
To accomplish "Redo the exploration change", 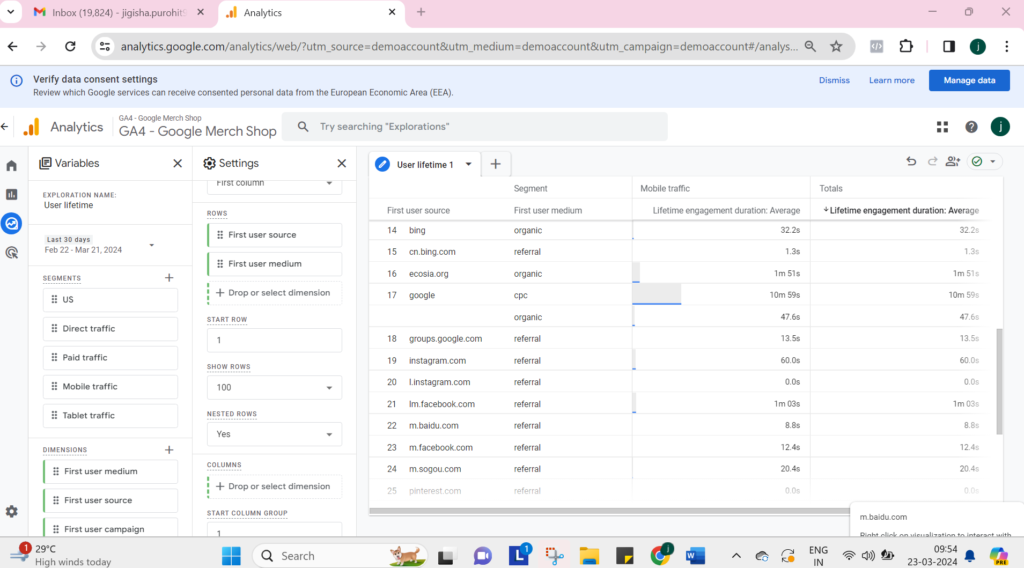I will coord(933,161).
